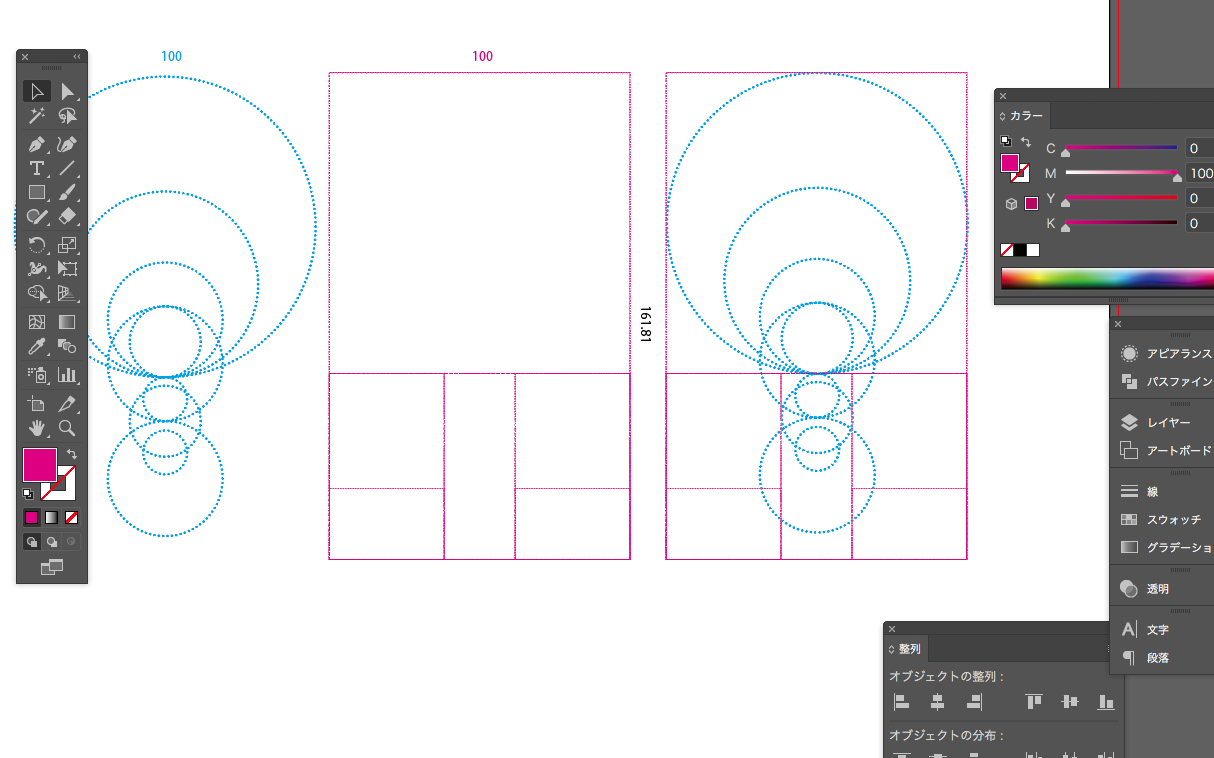1214x758 pixels.
Task: Choose the Direct Selection white arrow tool
Action: pyautogui.click(x=67, y=92)
